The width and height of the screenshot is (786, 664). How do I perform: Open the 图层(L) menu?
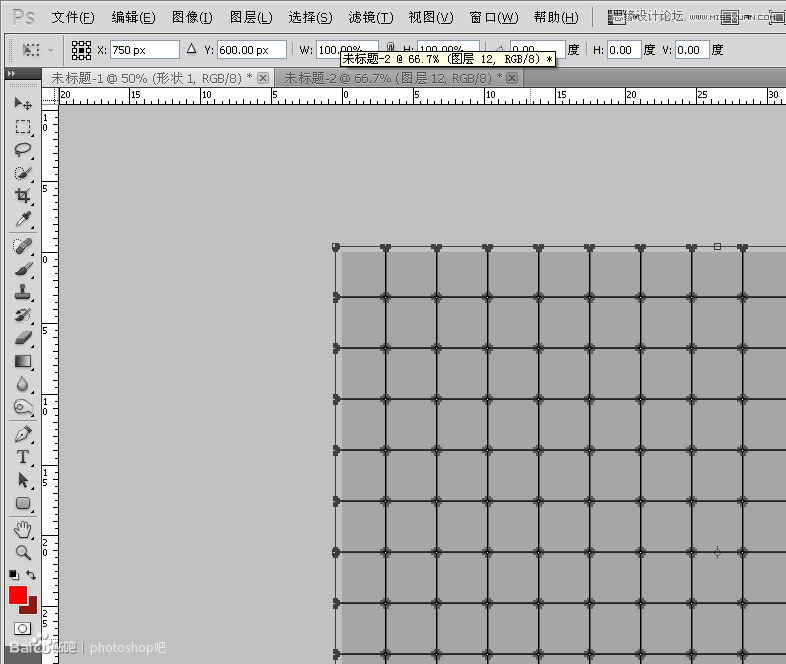pyautogui.click(x=251, y=18)
